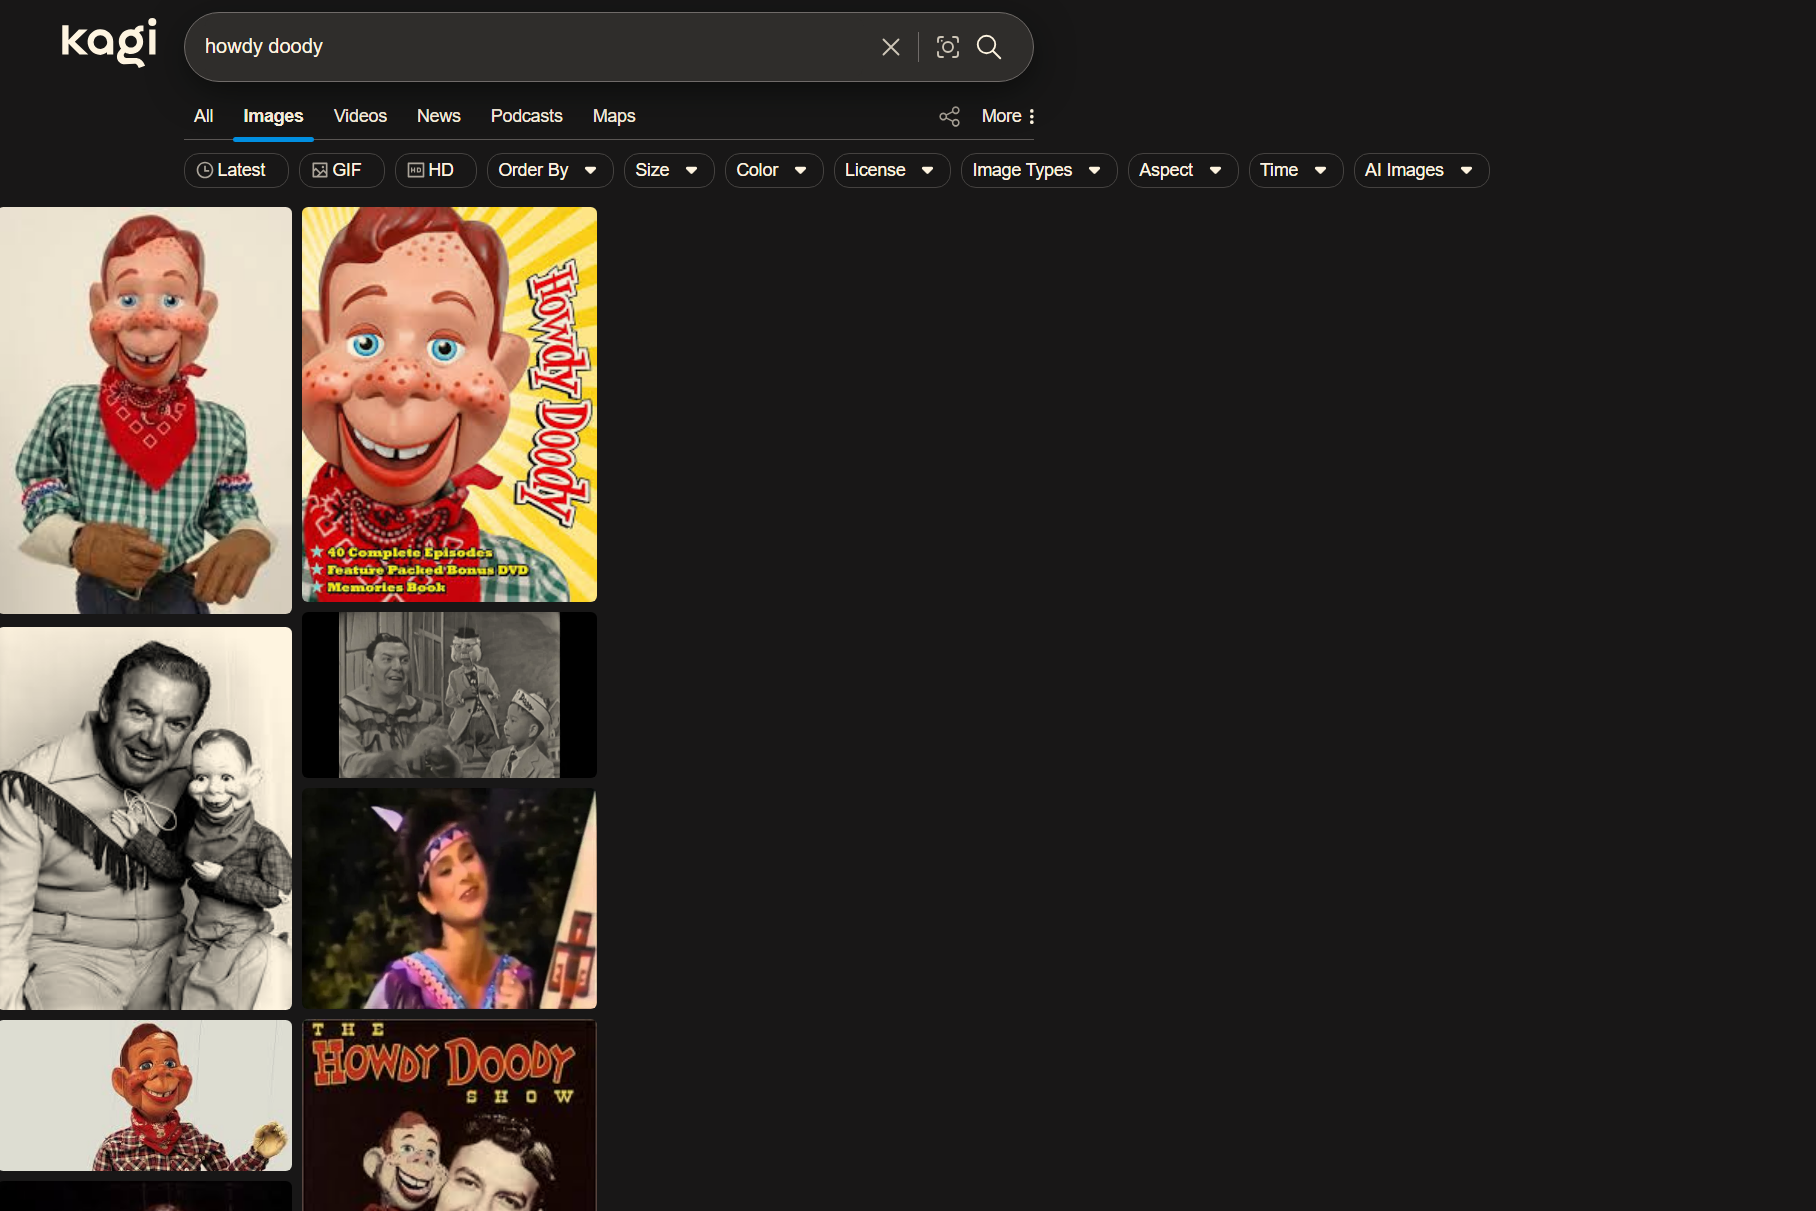Screen dimensions: 1816x1211
Task: Open the More options menu
Action: click(1005, 116)
